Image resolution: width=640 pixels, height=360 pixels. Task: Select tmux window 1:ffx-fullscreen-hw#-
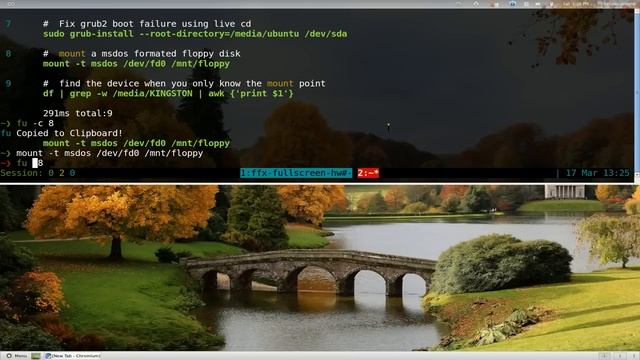click(x=296, y=173)
